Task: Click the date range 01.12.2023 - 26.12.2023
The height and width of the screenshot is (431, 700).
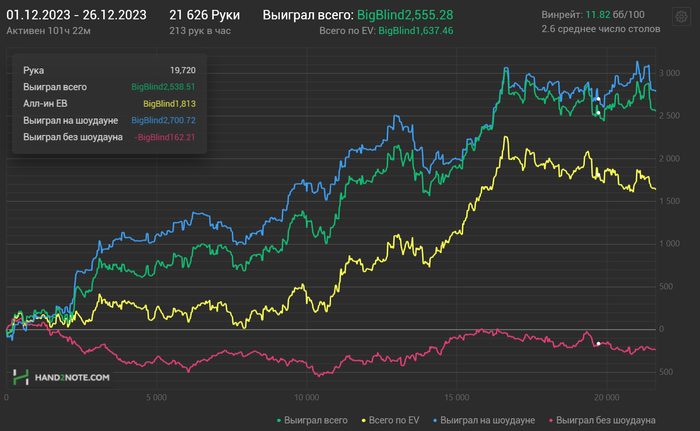Action: [x=76, y=15]
